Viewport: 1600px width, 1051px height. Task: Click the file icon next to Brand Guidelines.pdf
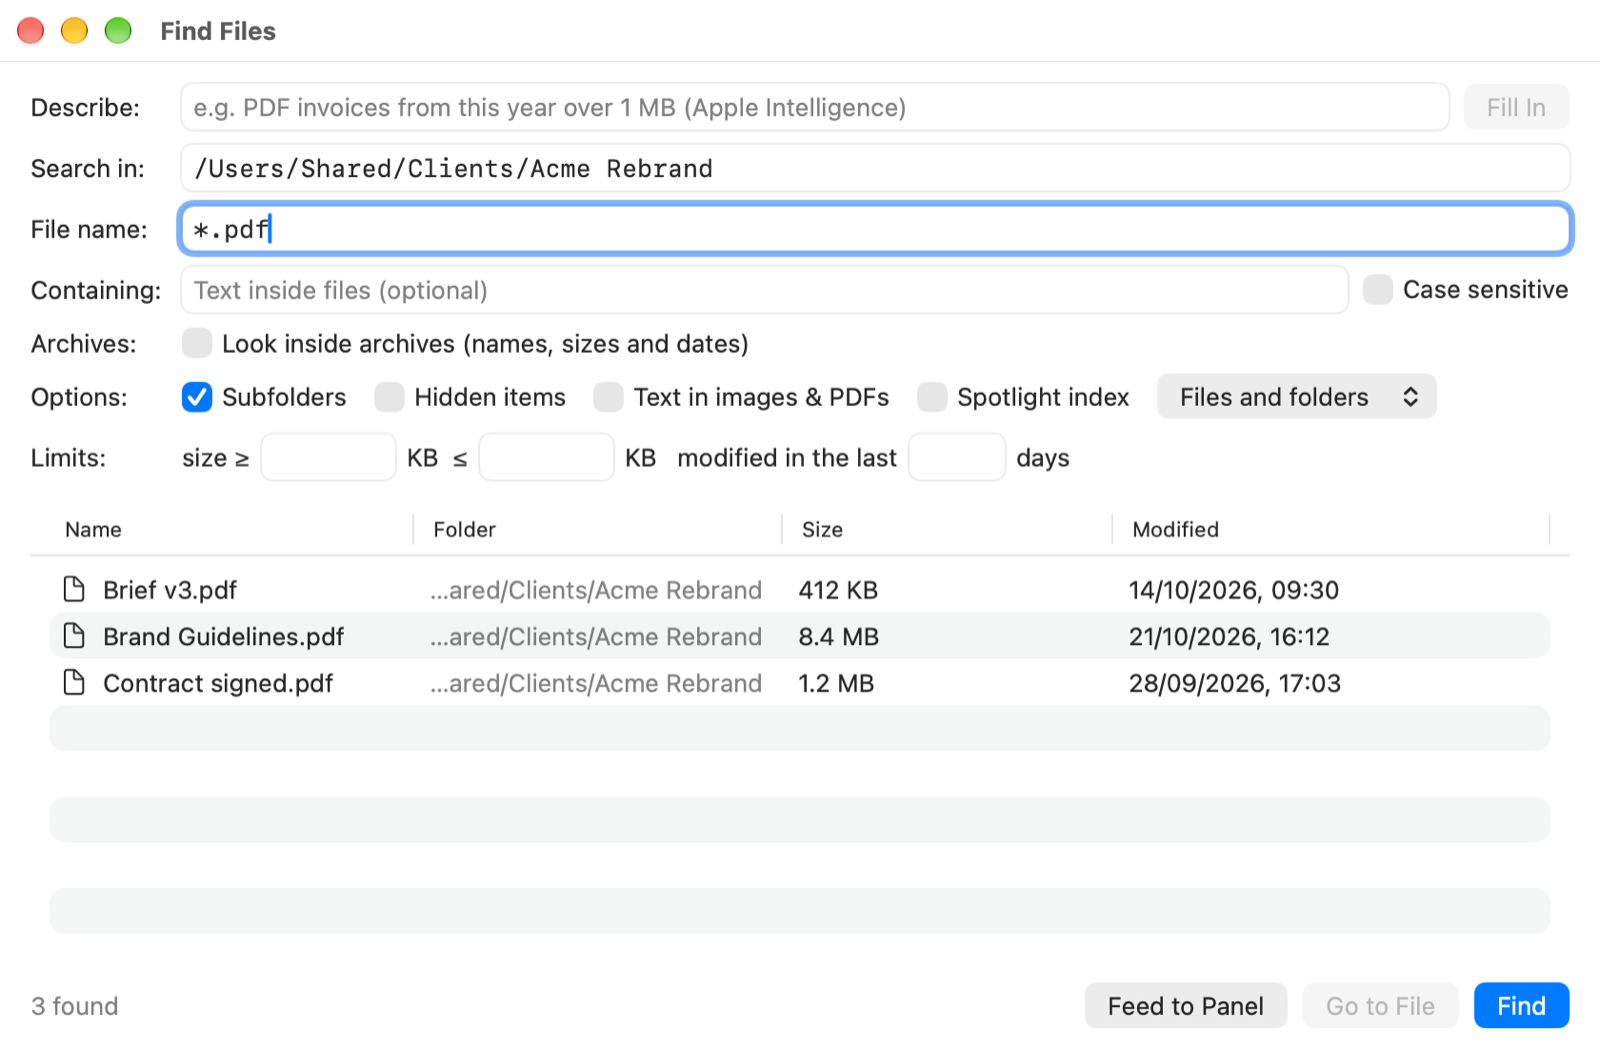point(74,636)
